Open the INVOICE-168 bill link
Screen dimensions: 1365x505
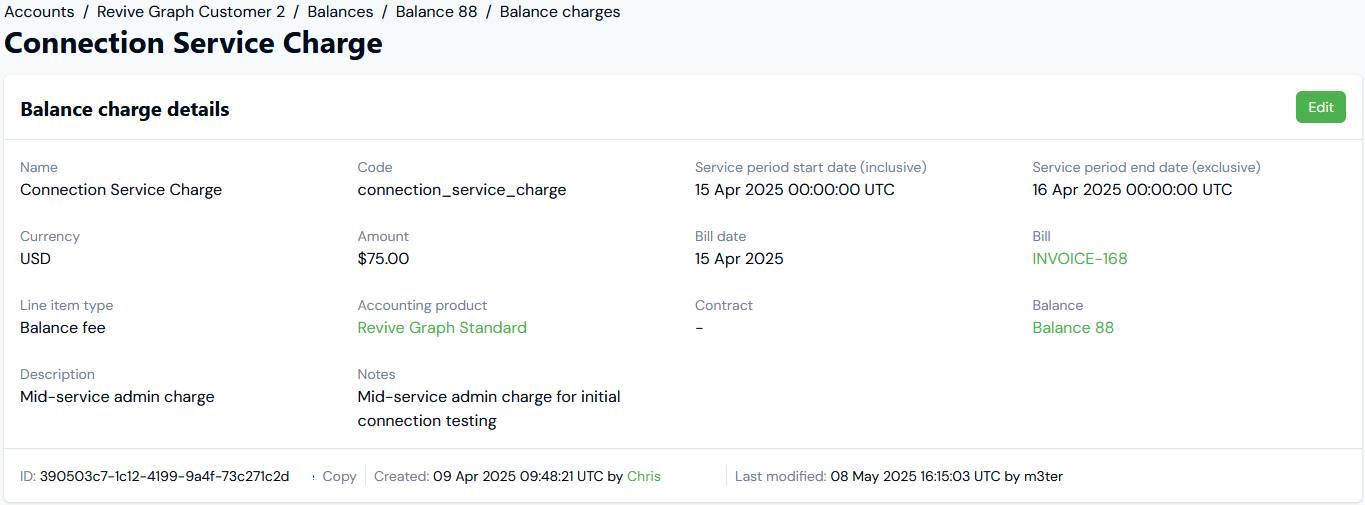pos(1079,258)
